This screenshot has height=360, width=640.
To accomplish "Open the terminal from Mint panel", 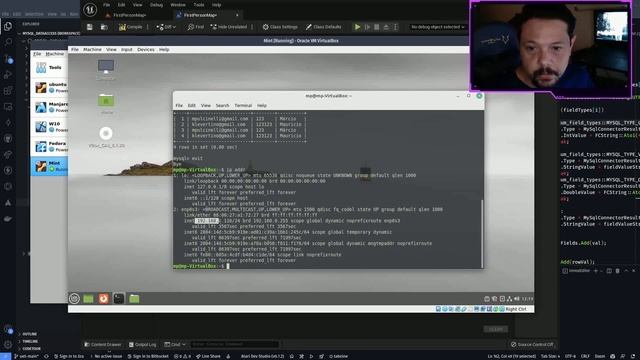I will coord(119,298).
